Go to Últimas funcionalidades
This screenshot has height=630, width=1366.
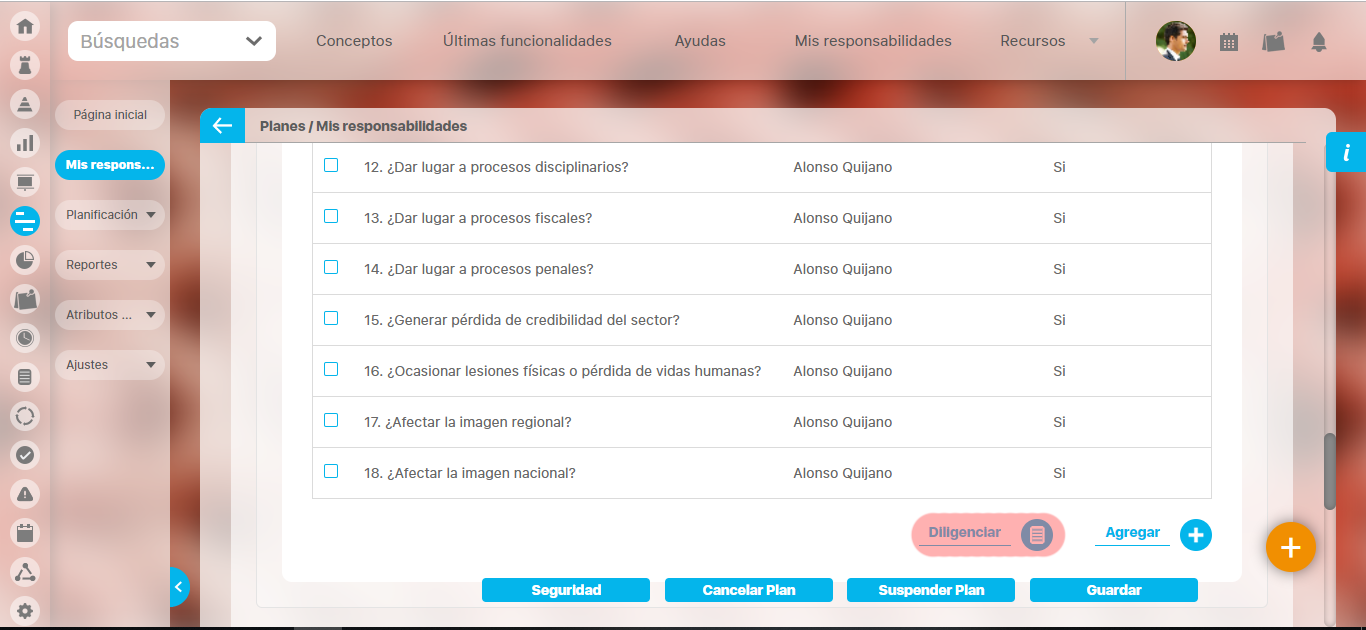click(527, 41)
